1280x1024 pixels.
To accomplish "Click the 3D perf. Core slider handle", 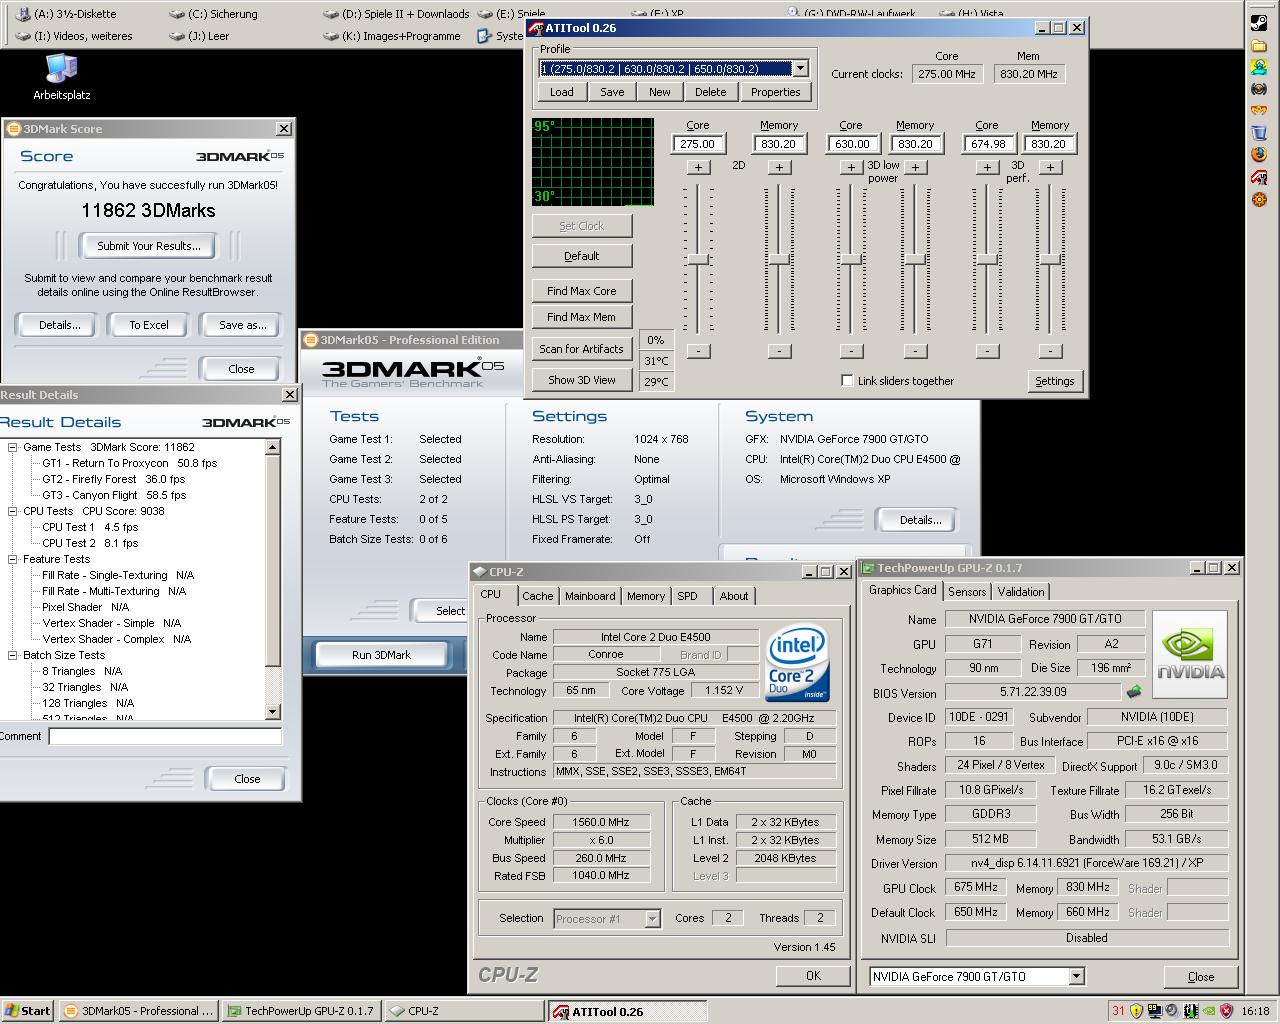I will click(x=987, y=259).
